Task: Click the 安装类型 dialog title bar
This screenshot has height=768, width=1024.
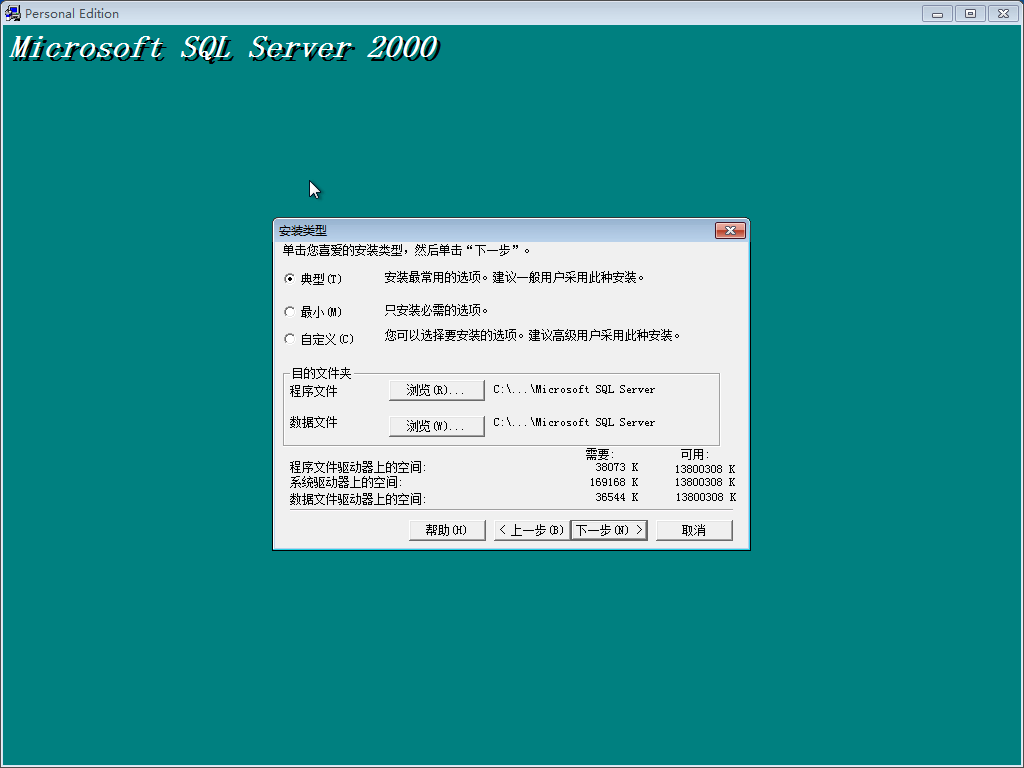Action: pyautogui.click(x=480, y=231)
